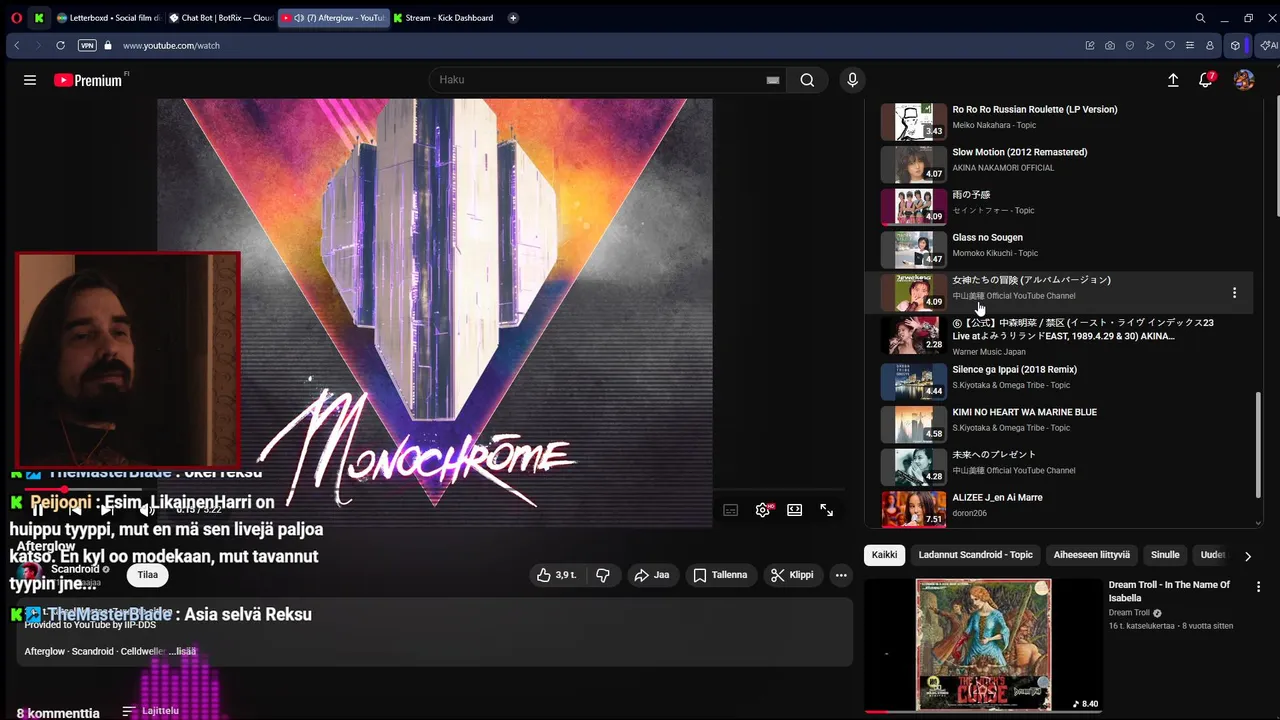This screenshot has width=1280, height=720.
Task: Click the Haku search input field
Action: (597, 80)
